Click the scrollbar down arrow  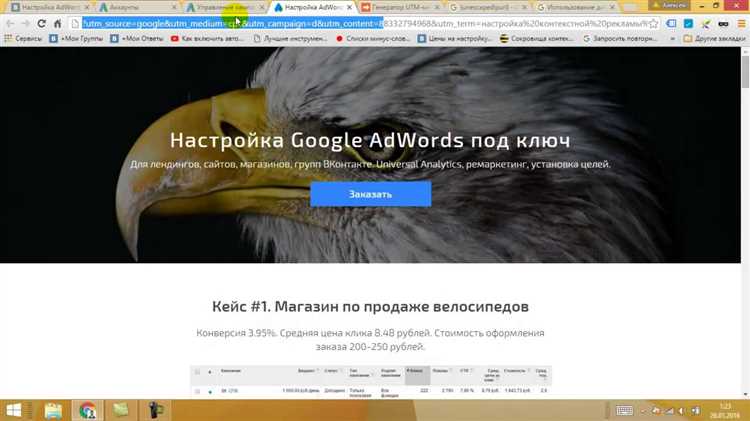pyautogui.click(x=745, y=395)
